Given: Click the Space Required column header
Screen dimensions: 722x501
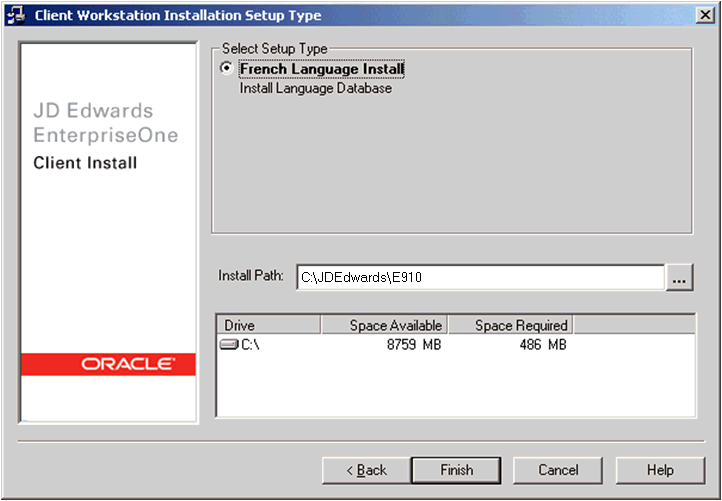Looking at the screenshot, I should 511,325.
